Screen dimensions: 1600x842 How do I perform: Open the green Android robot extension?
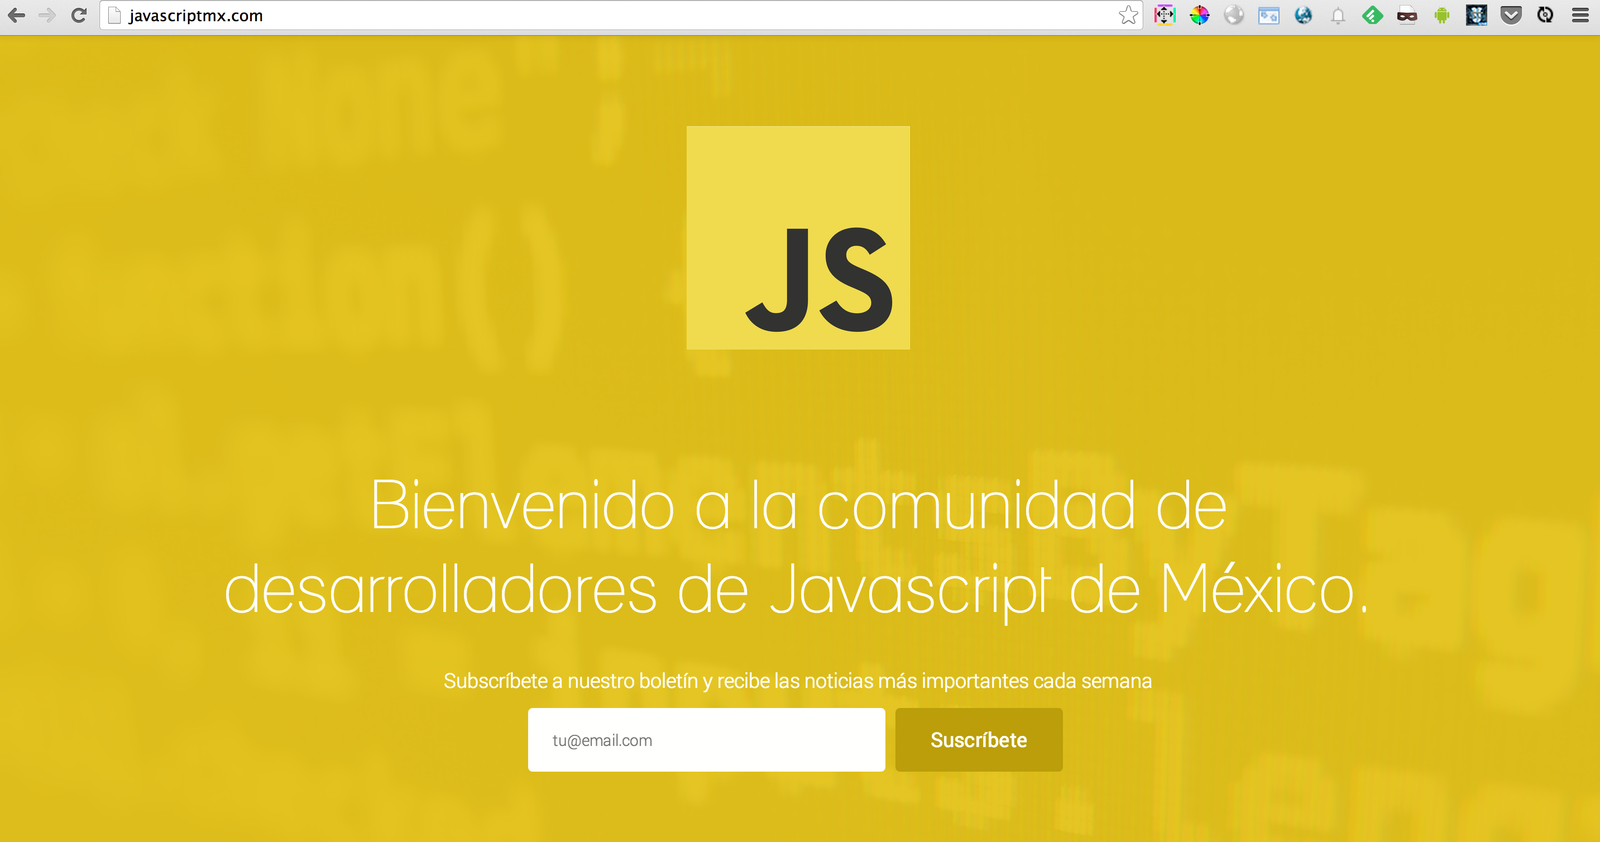coord(1442,15)
